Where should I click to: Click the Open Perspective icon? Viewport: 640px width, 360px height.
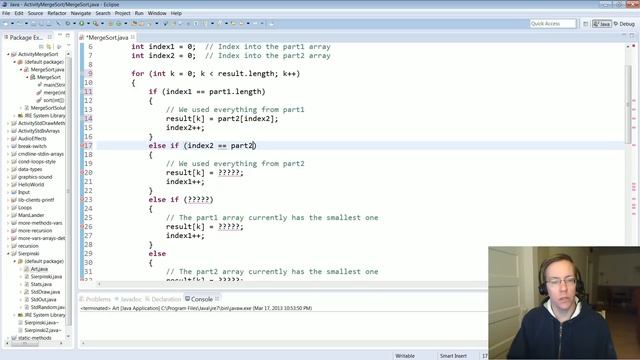pos(586,24)
